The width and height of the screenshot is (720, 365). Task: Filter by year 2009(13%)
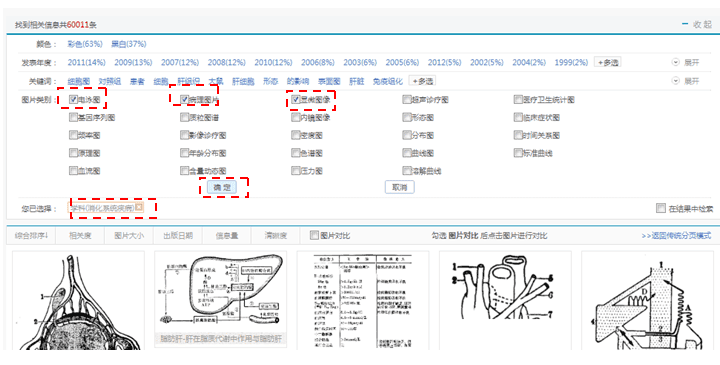(x=133, y=62)
